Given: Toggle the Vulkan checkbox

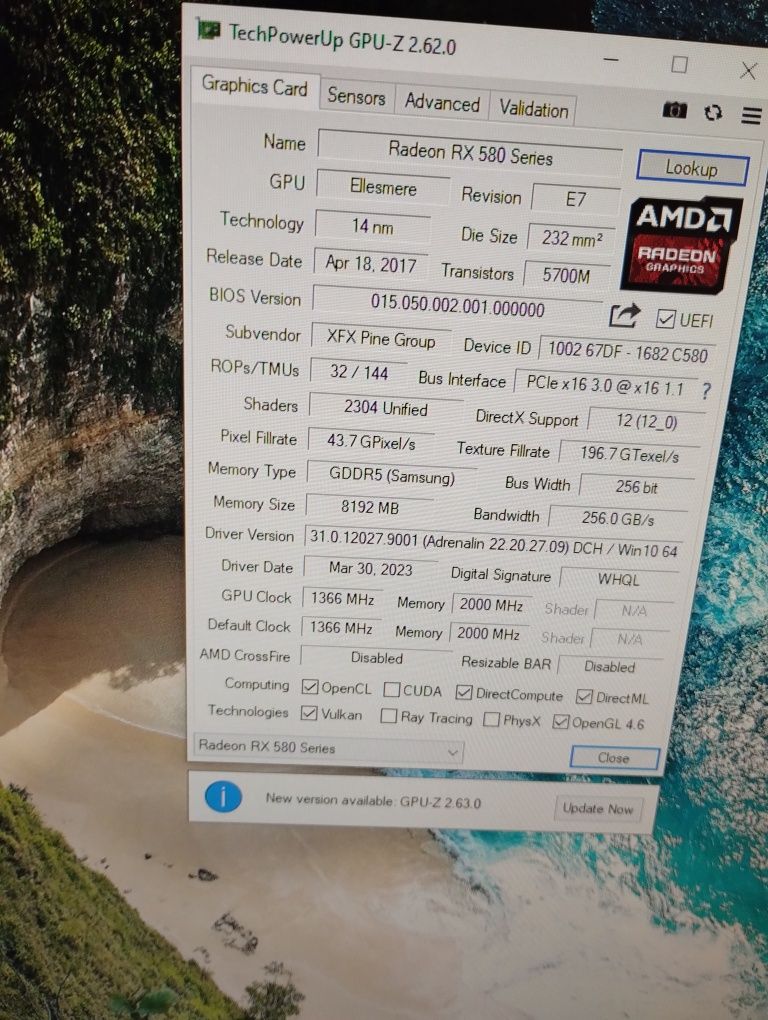Looking at the screenshot, I should tap(308, 713).
